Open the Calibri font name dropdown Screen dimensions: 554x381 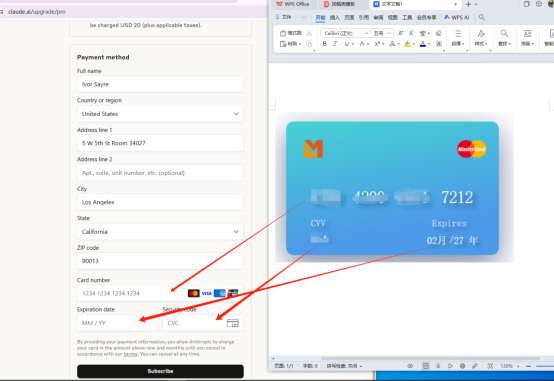pos(345,33)
